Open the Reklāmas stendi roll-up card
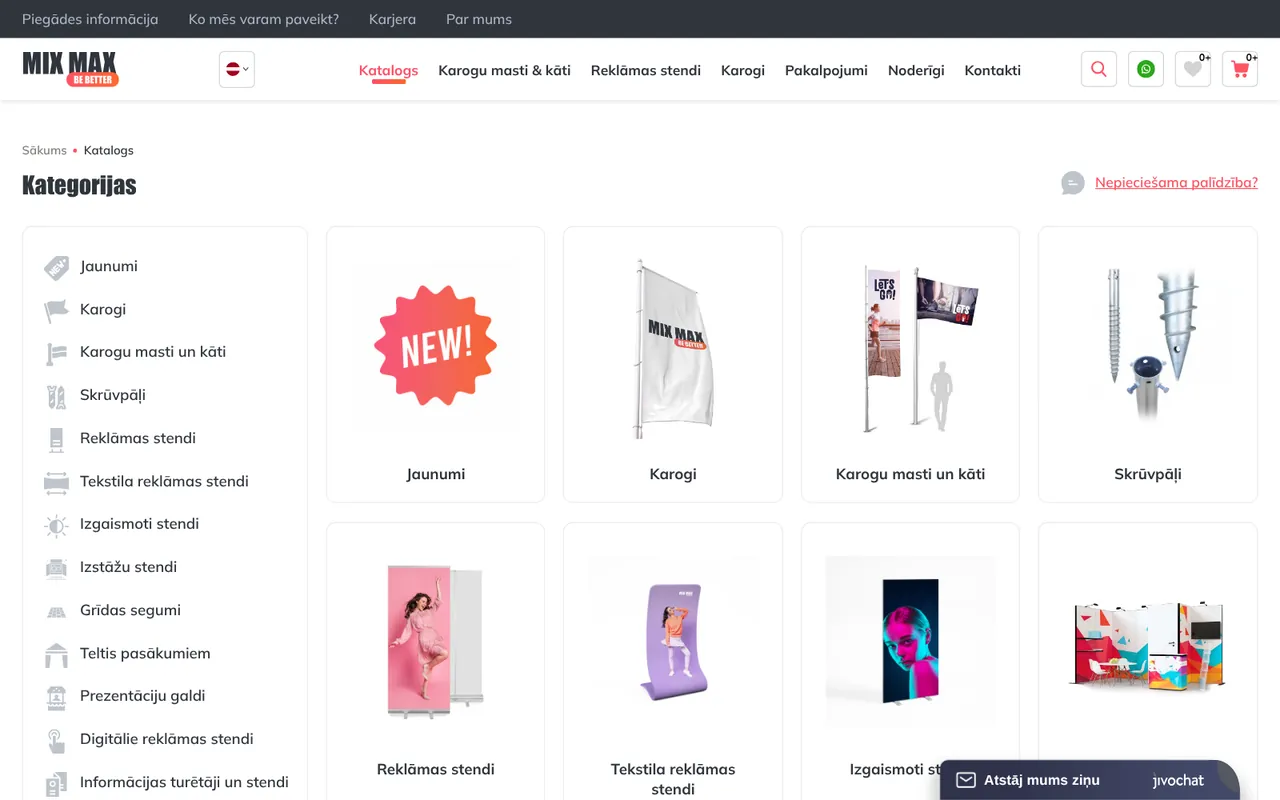The width and height of the screenshot is (1280, 800). [436, 661]
